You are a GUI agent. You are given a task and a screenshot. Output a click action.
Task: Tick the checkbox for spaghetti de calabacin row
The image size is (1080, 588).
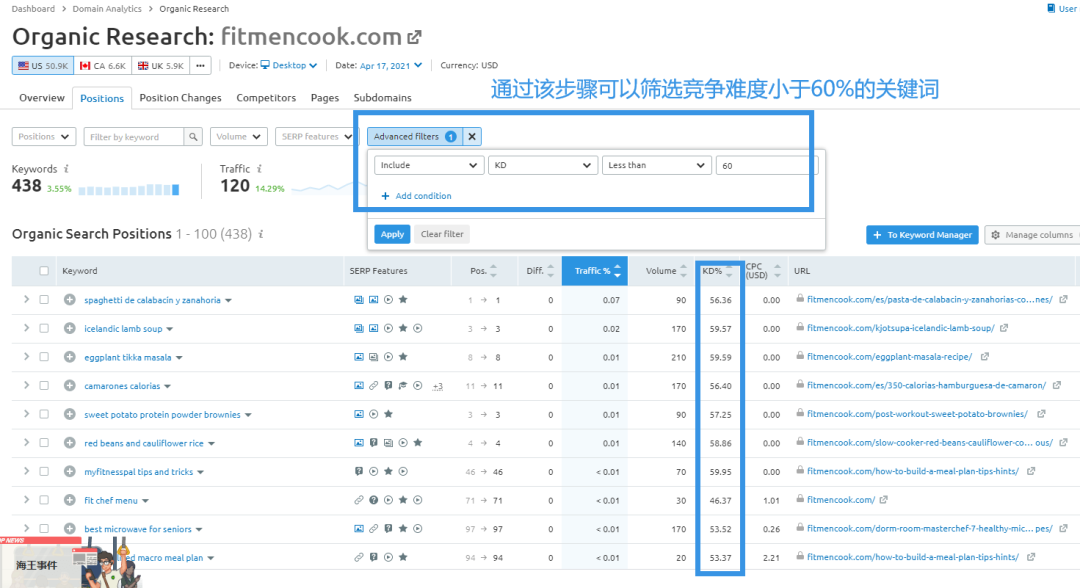[44, 299]
